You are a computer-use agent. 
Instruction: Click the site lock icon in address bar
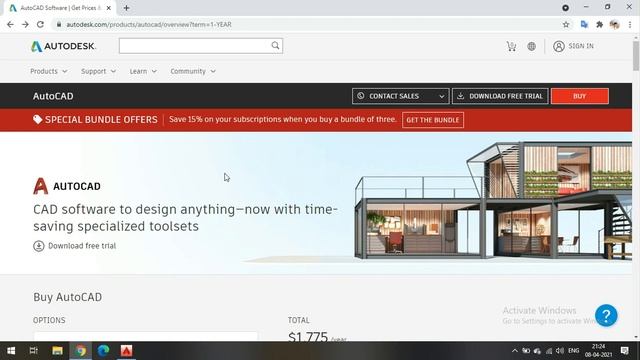point(59,24)
